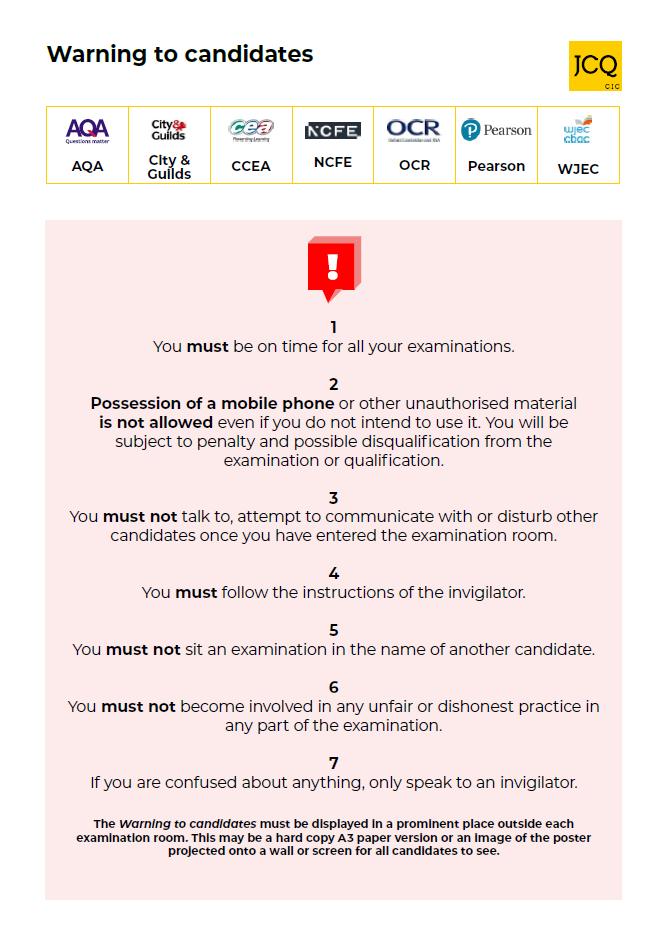
Task: Select the NCFE logo
Action: coord(332,131)
